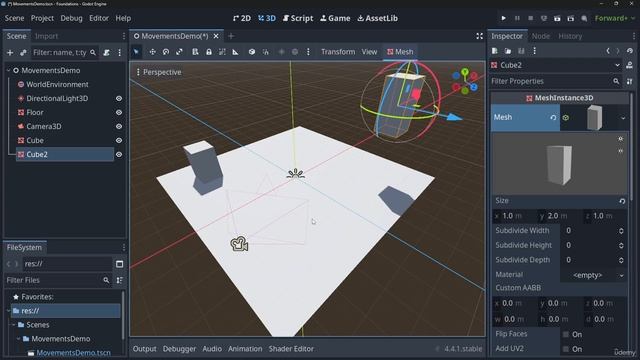Switch to the Import tab
The image size is (640, 360).
(x=46, y=36)
